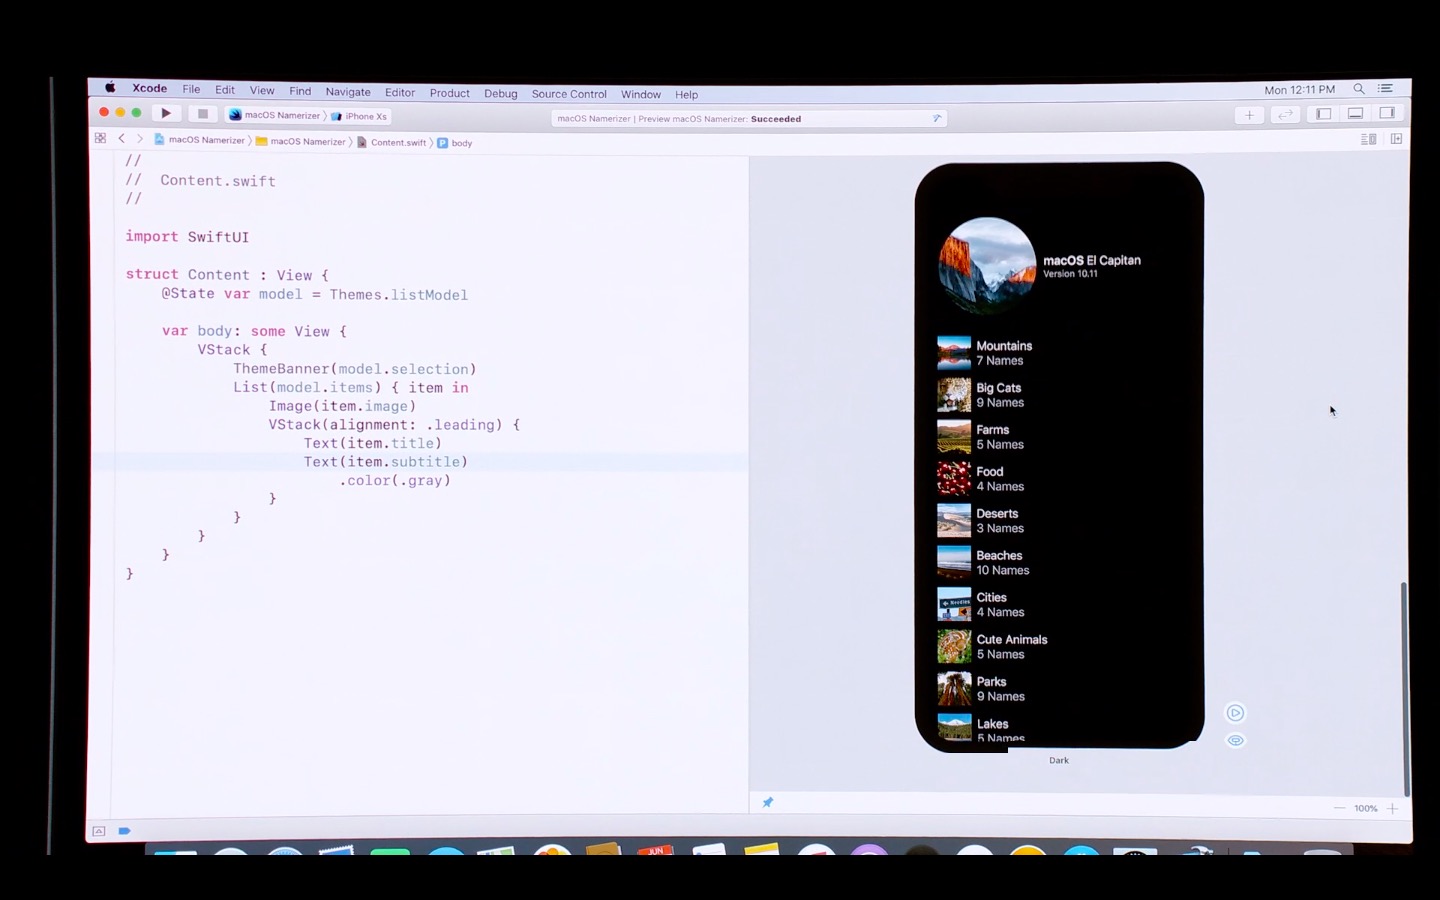
Task: Click the status bar activity indicator icon
Action: click(x=937, y=118)
